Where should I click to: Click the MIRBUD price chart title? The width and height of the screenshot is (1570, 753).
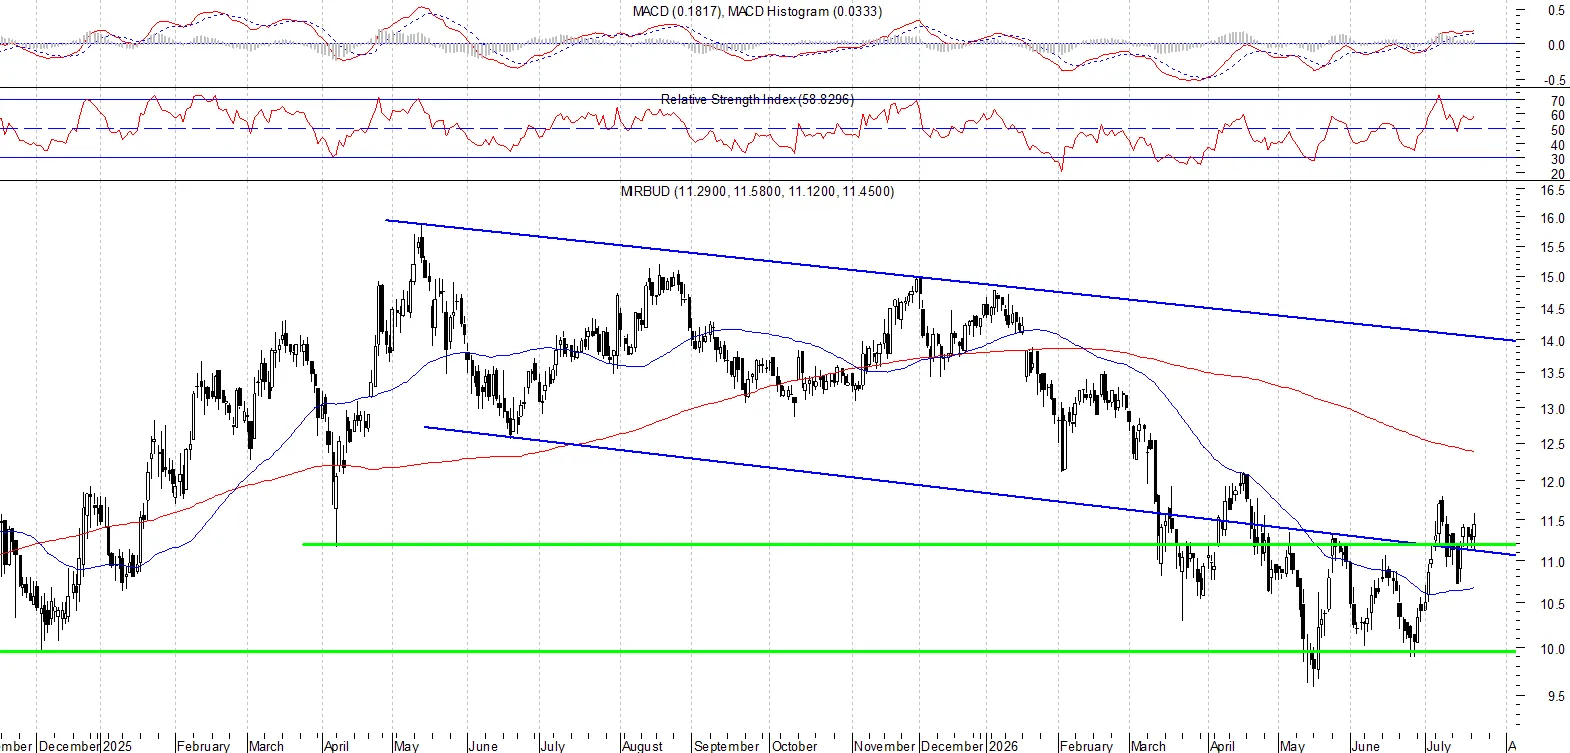757,190
